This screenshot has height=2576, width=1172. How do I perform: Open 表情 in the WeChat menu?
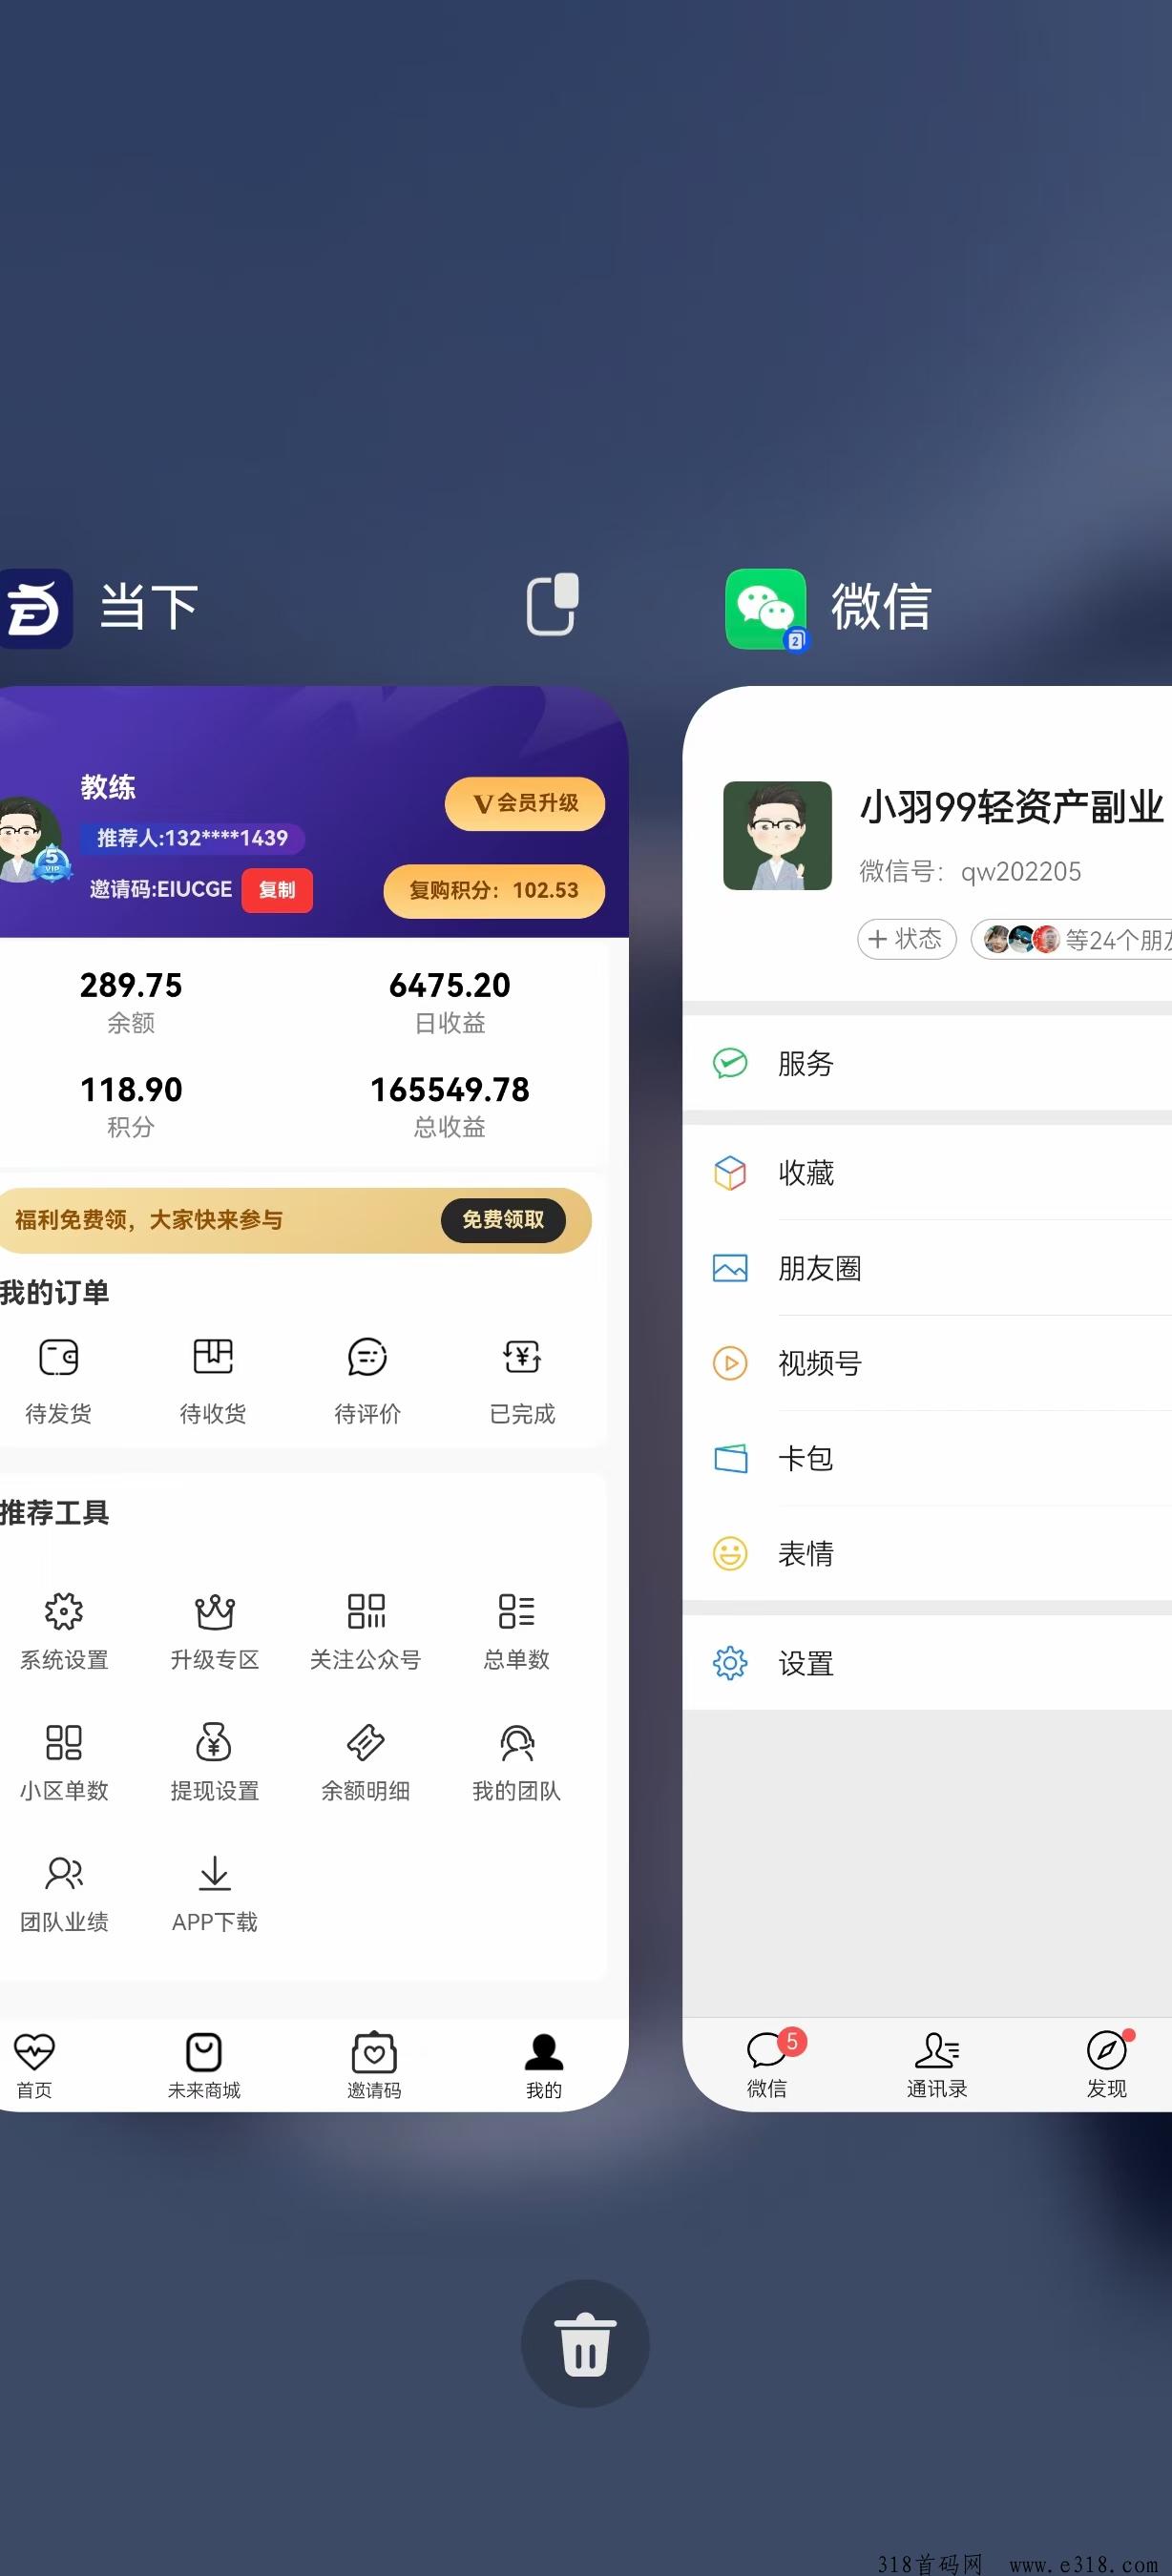click(927, 1553)
